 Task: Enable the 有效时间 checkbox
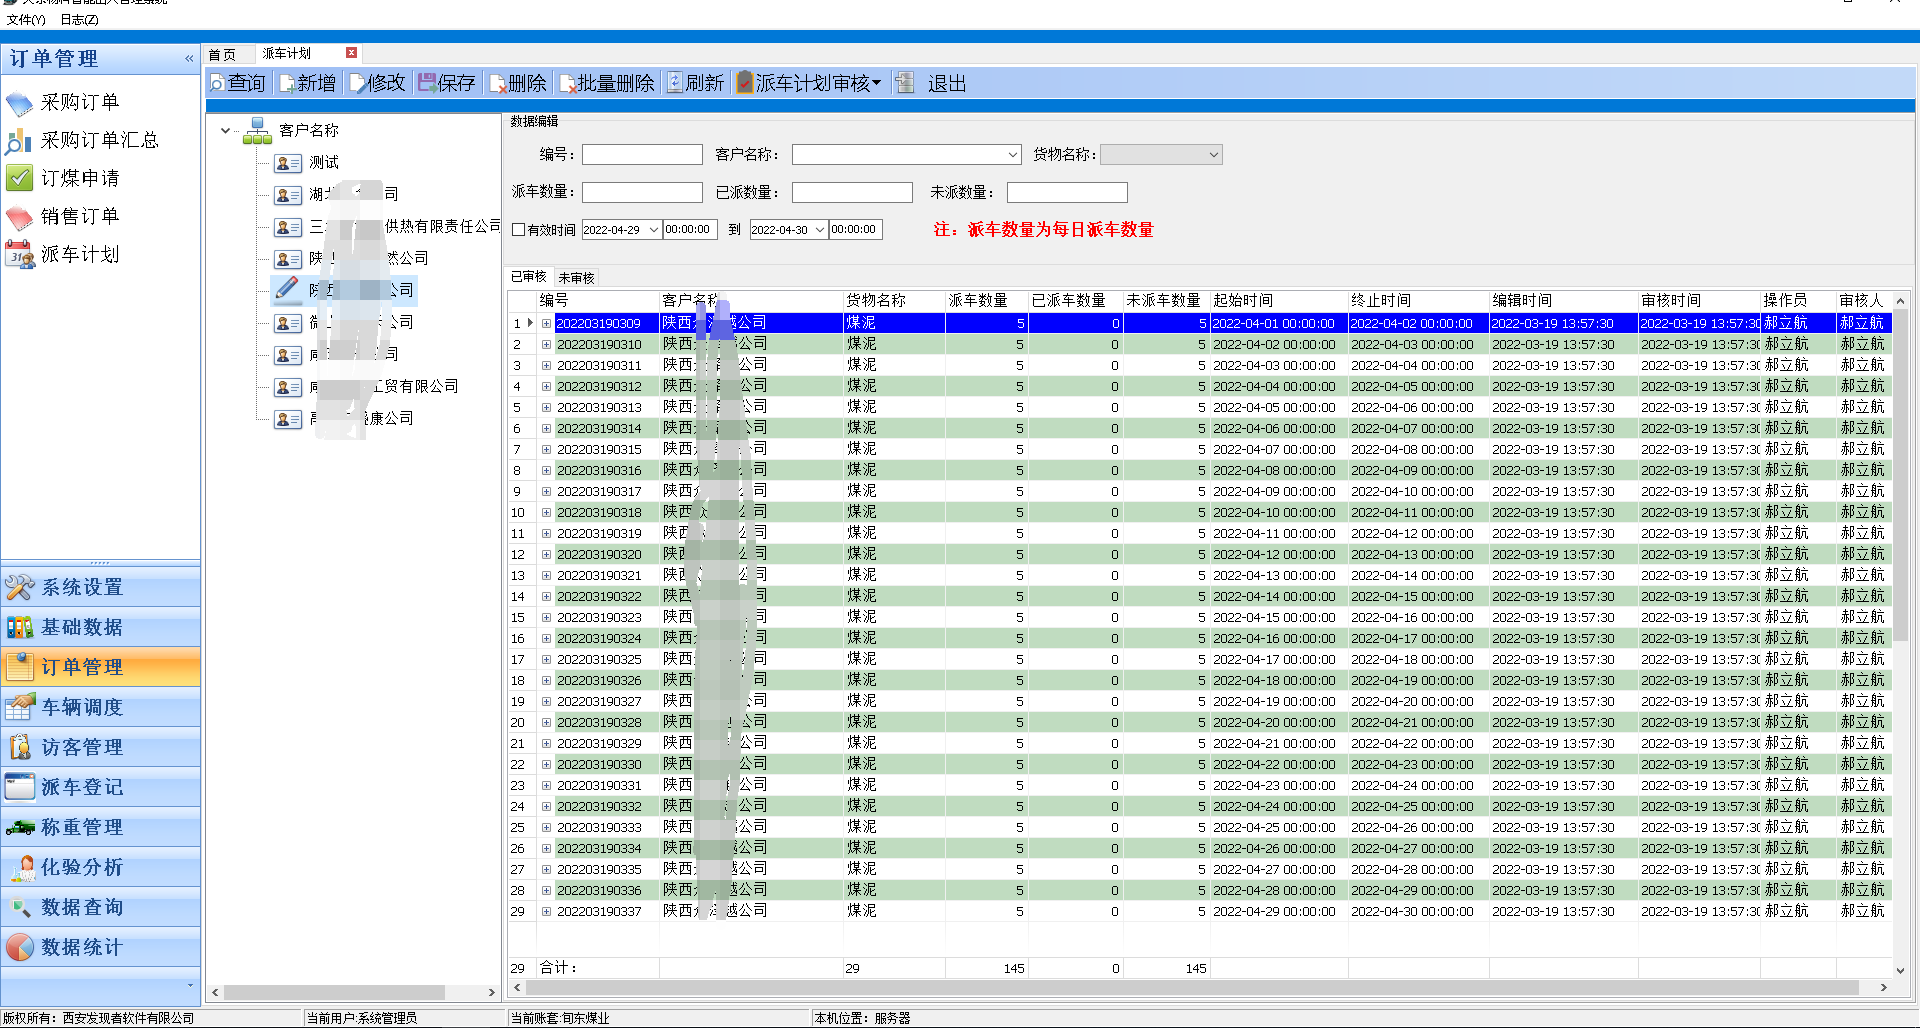click(x=519, y=230)
